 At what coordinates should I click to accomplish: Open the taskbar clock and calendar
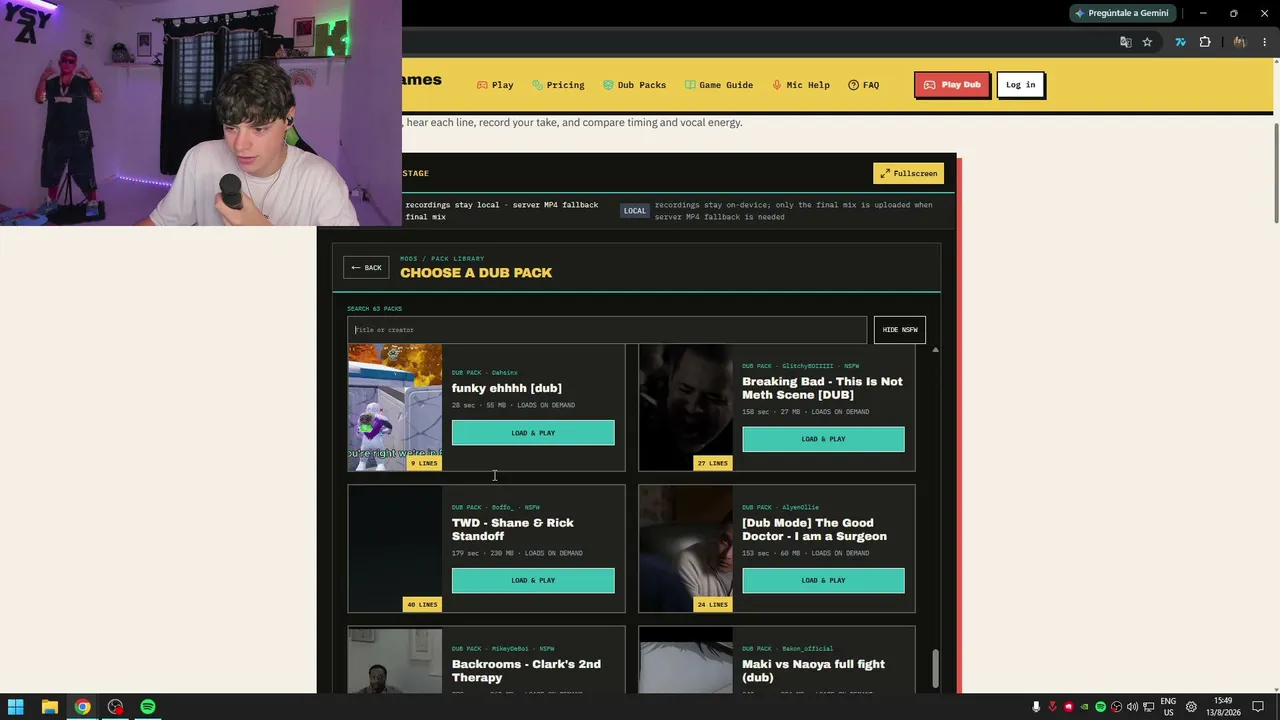click(1223, 707)
